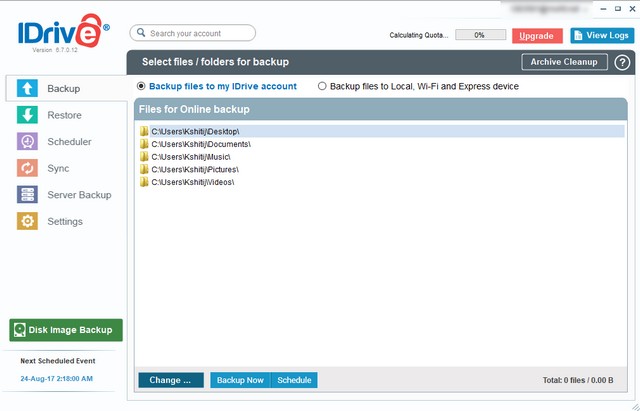Select the Desktop folder entry
The width and height of the screenshot is (640, 411).
(x=195, y=131)
